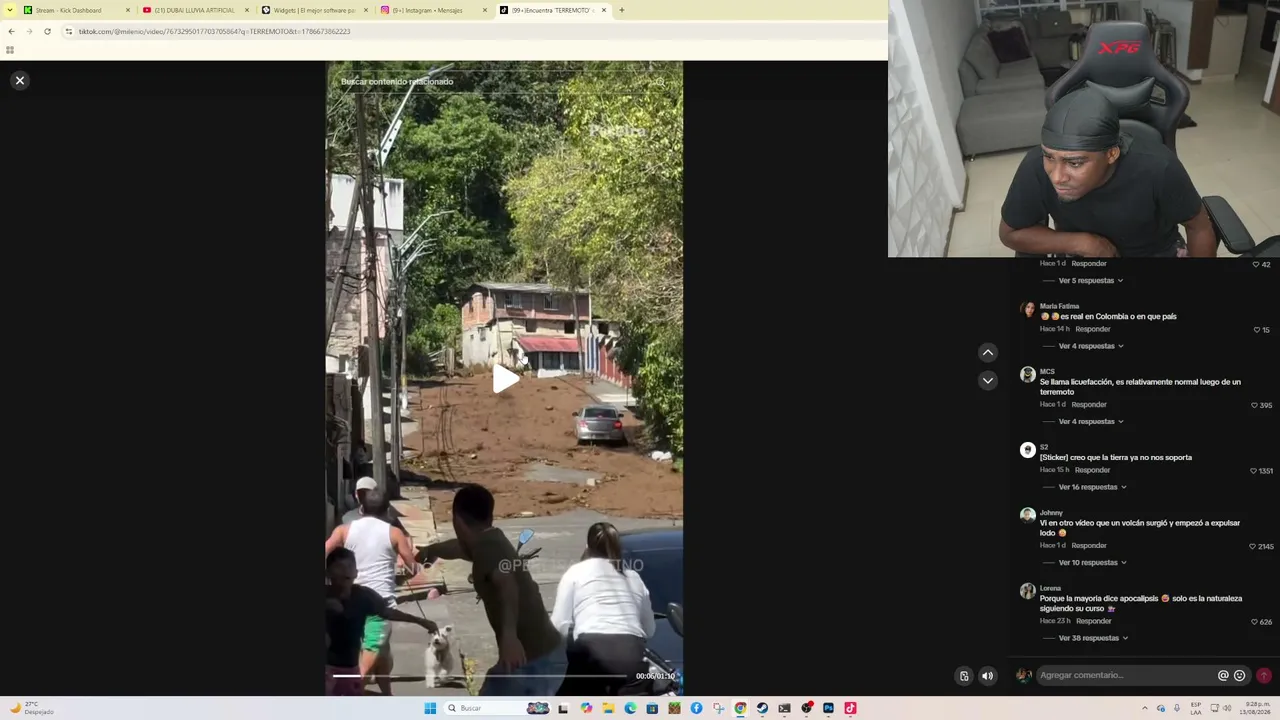Click the 'Agregar comentario...' input field

pos(1127,675)
